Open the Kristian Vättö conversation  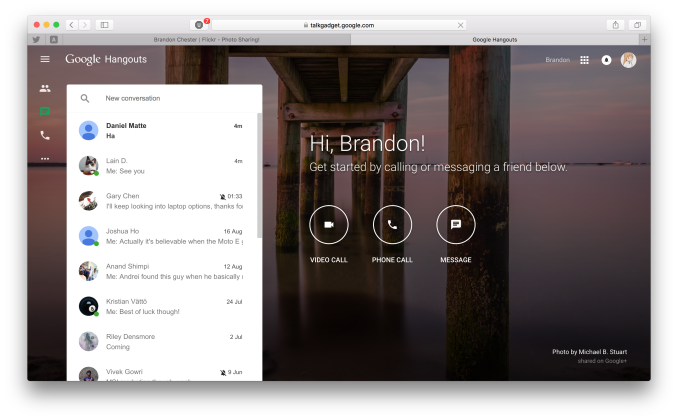[x=162, y=306]
